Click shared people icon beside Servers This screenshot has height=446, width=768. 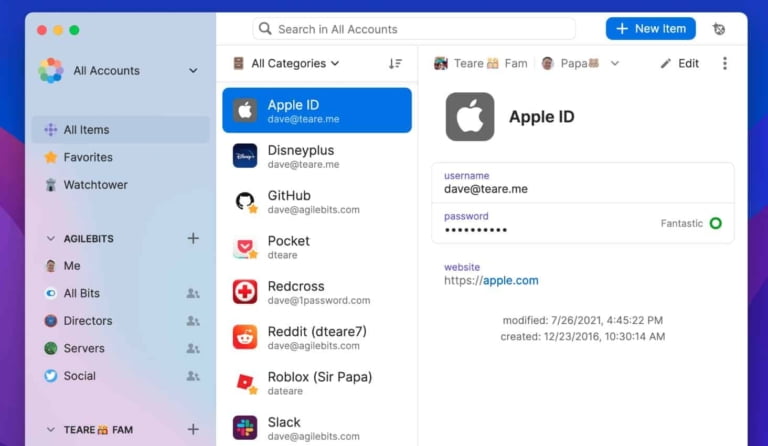pyautogui.click(x=193, y=348)
